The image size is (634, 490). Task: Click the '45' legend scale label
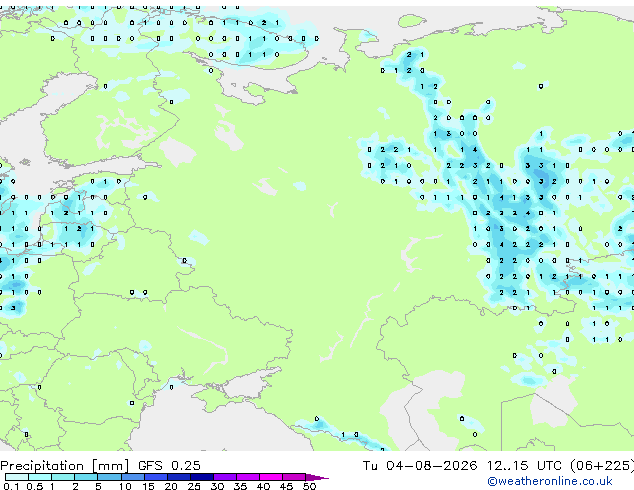(x=287, y=486)
